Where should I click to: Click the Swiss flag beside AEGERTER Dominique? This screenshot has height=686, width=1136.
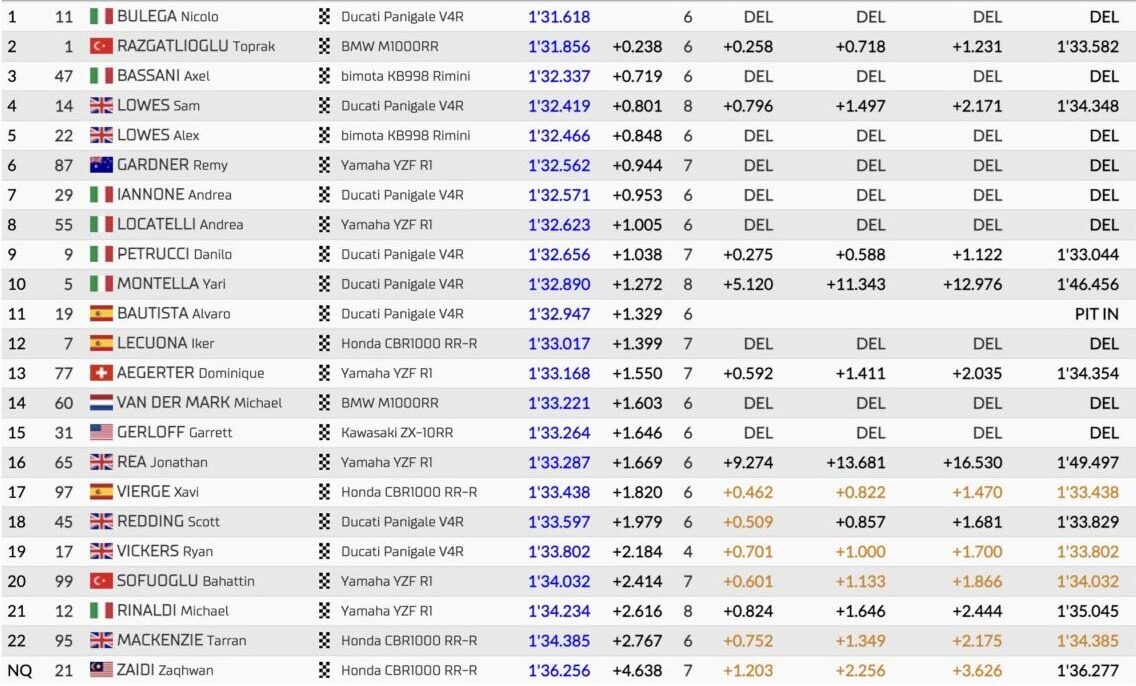pyautogui.click(x=101, y=372)
